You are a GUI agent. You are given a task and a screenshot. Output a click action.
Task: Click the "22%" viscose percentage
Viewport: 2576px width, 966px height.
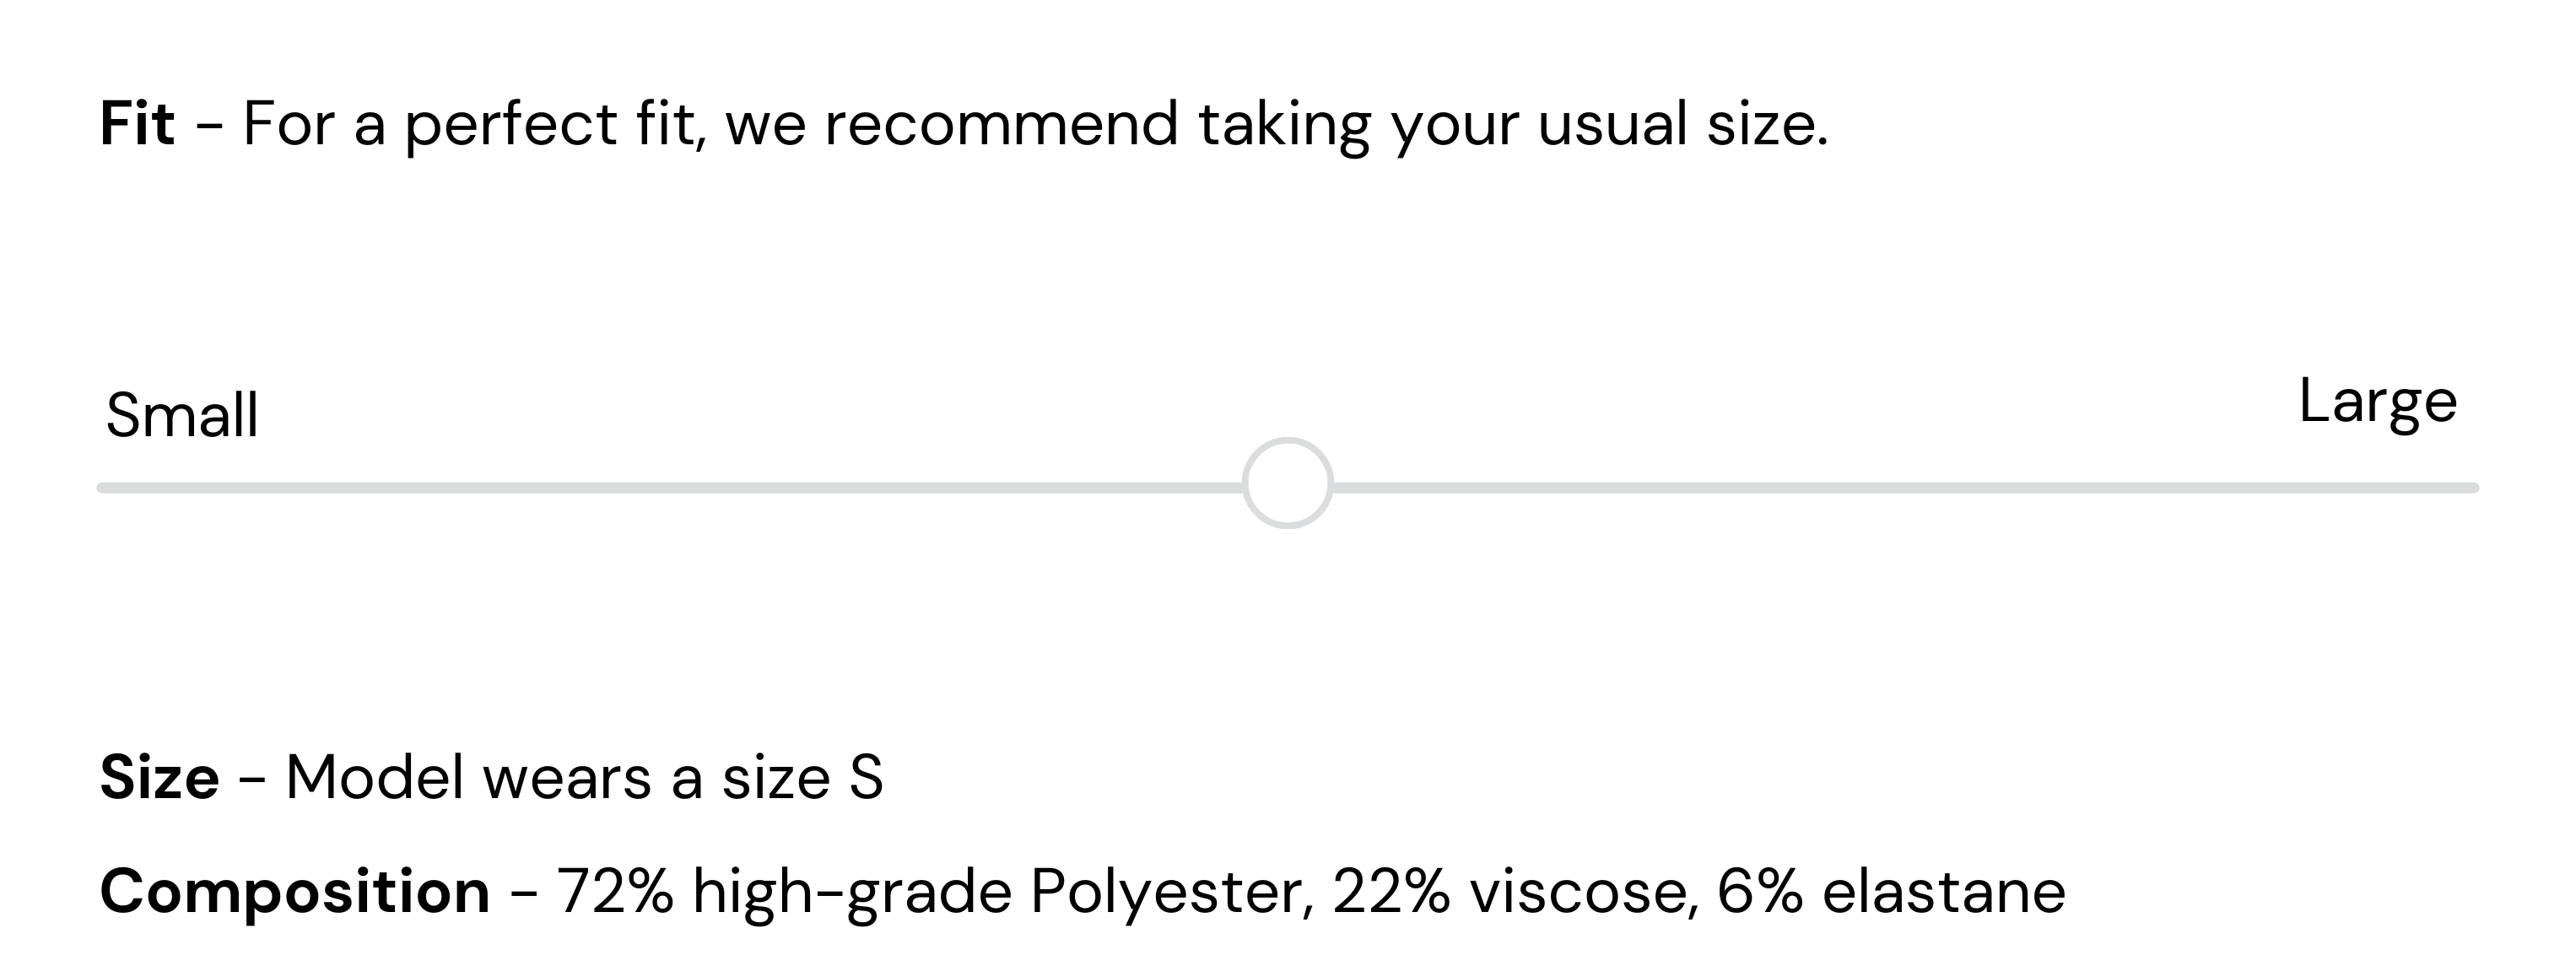pyautogui.click(x=1391, y=891)
